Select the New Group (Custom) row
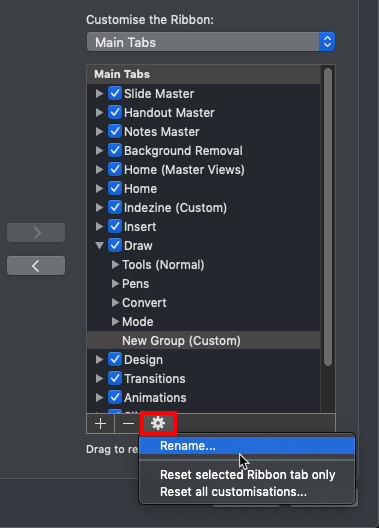The height and width of the screenshot is (528, 379). point(203,340)
